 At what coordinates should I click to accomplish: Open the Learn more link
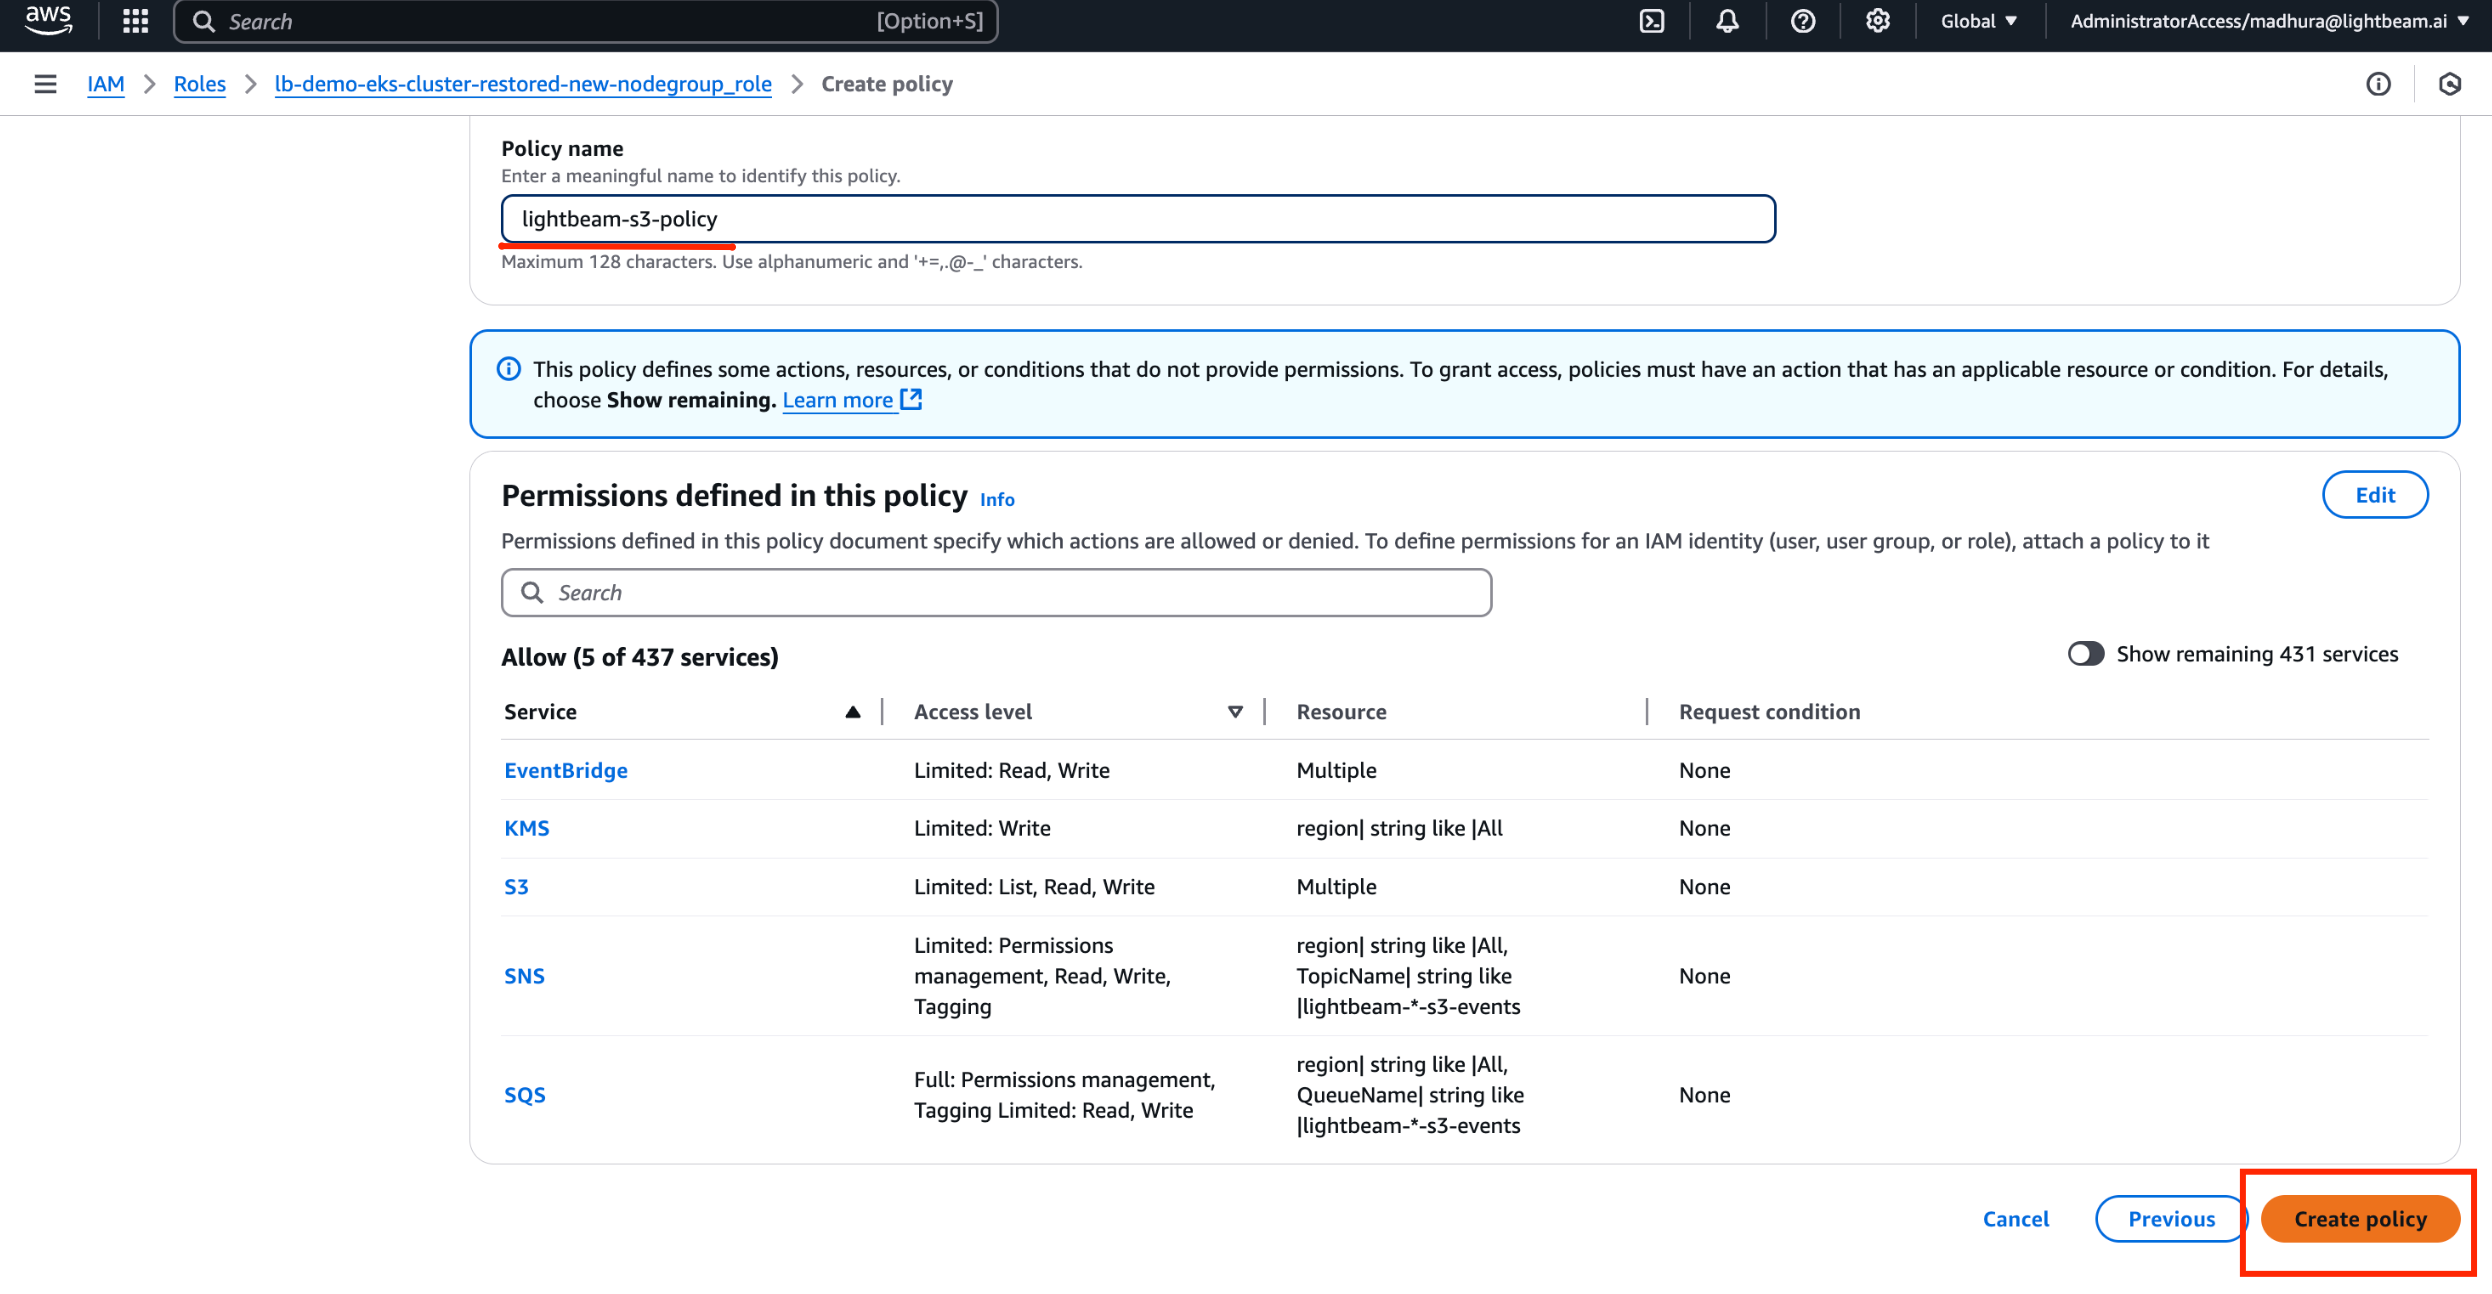tap(838, 400)
